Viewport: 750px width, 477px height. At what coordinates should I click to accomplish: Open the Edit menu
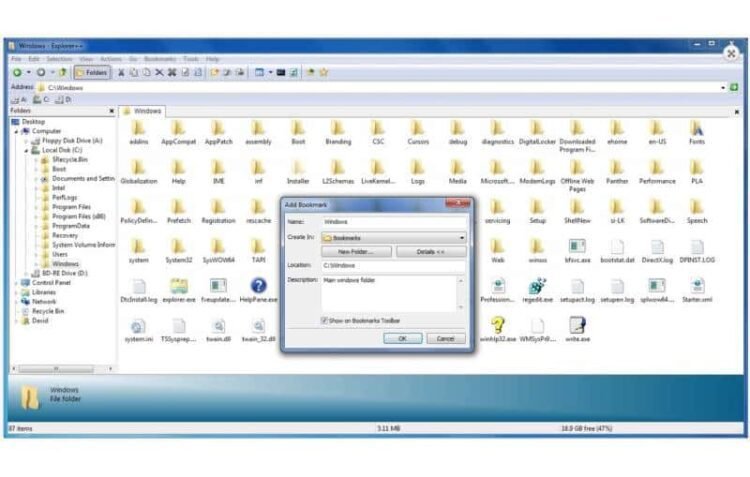point(33,59)
